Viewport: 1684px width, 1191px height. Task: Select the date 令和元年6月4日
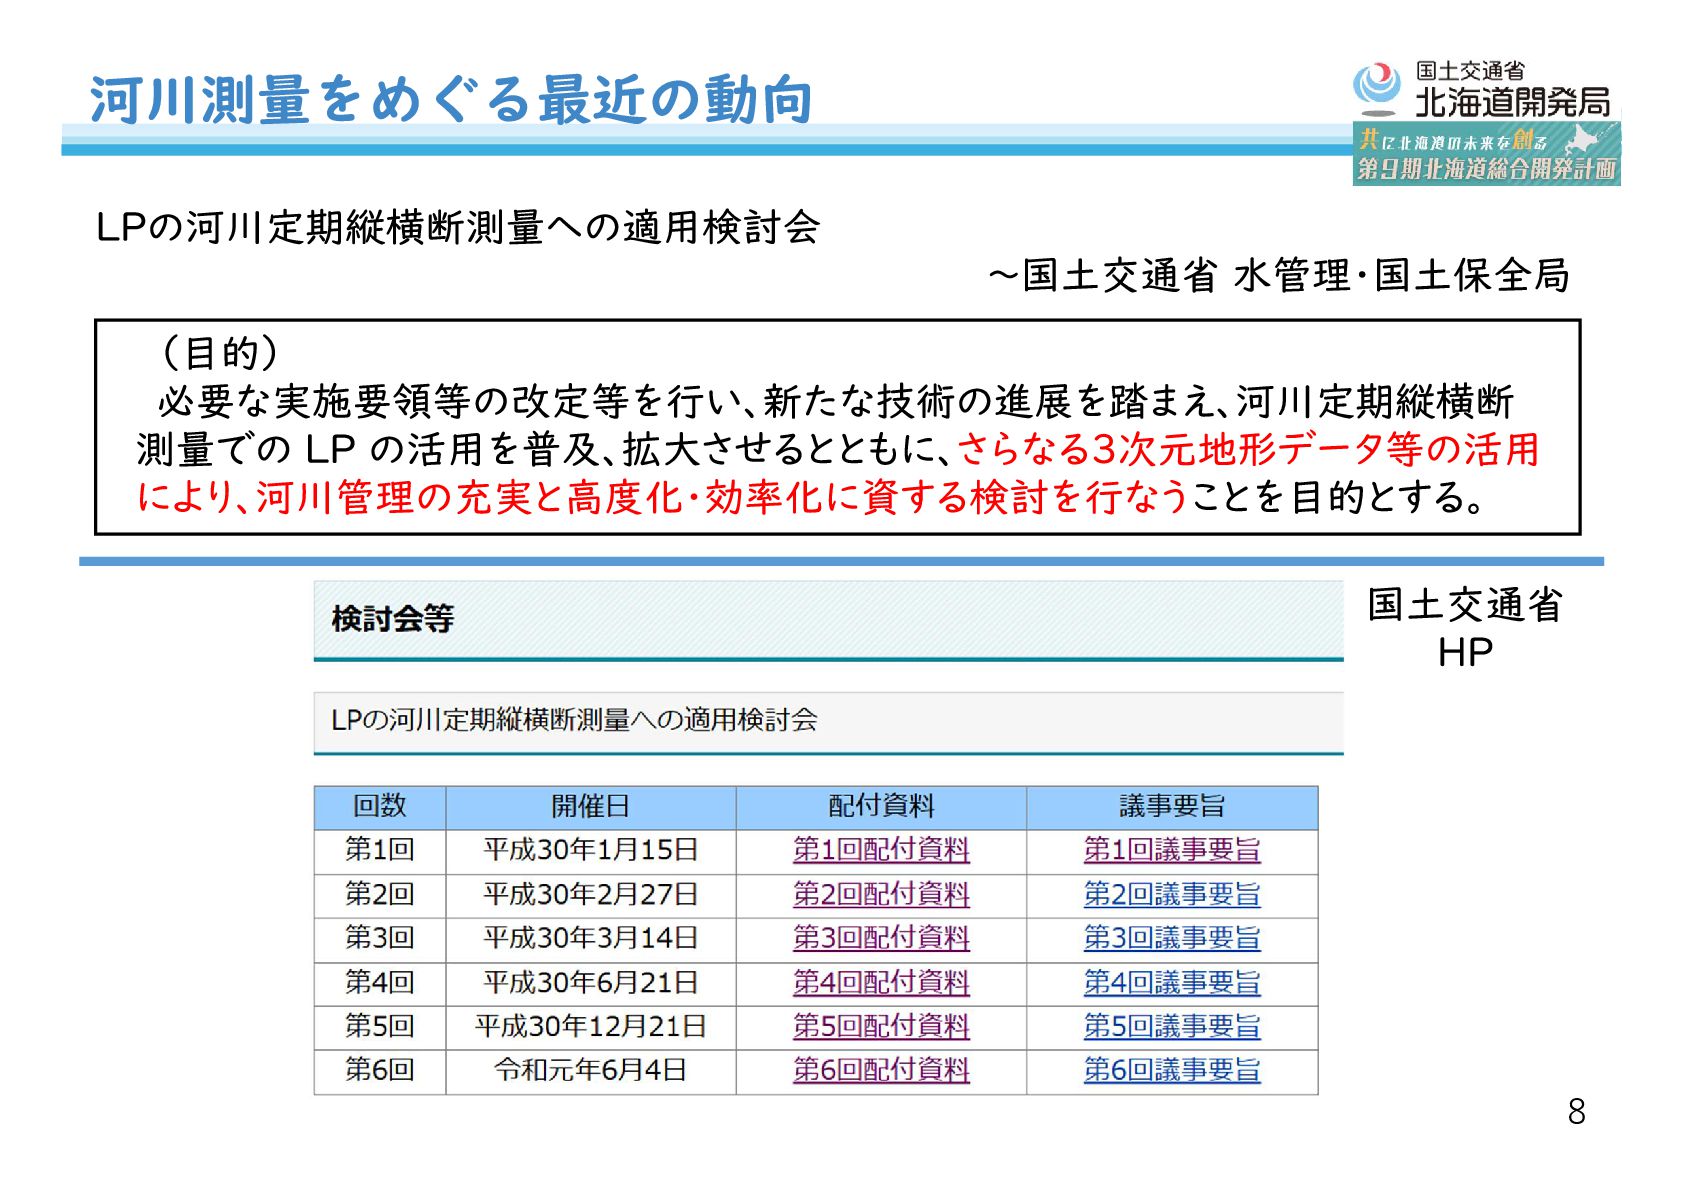[x=590, y=1070]
